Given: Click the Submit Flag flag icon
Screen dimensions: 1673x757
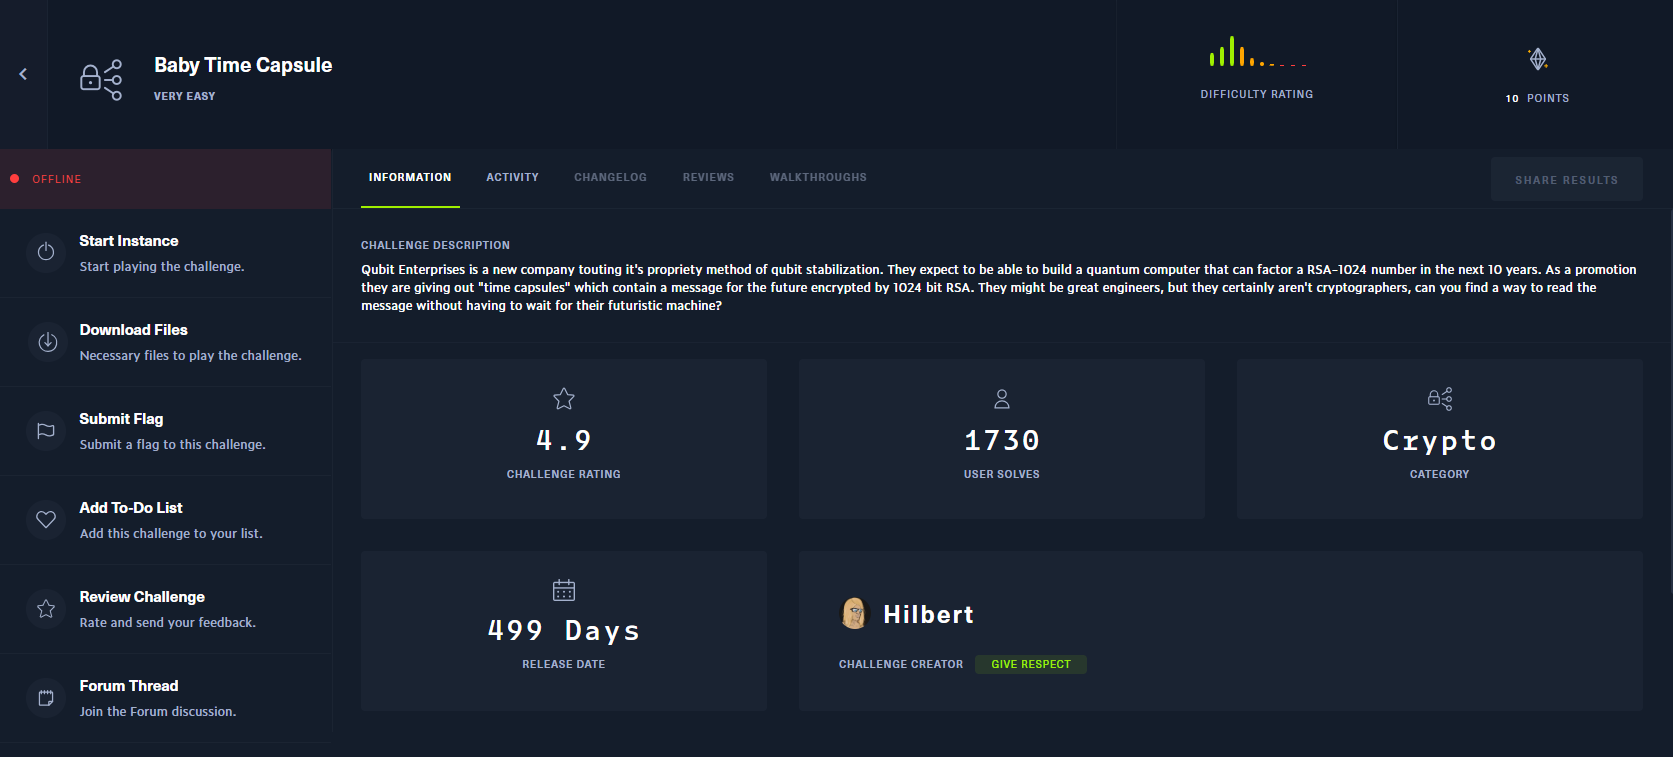Looking at the screenshot, I should pyautogui.click(x=46, y=431).
